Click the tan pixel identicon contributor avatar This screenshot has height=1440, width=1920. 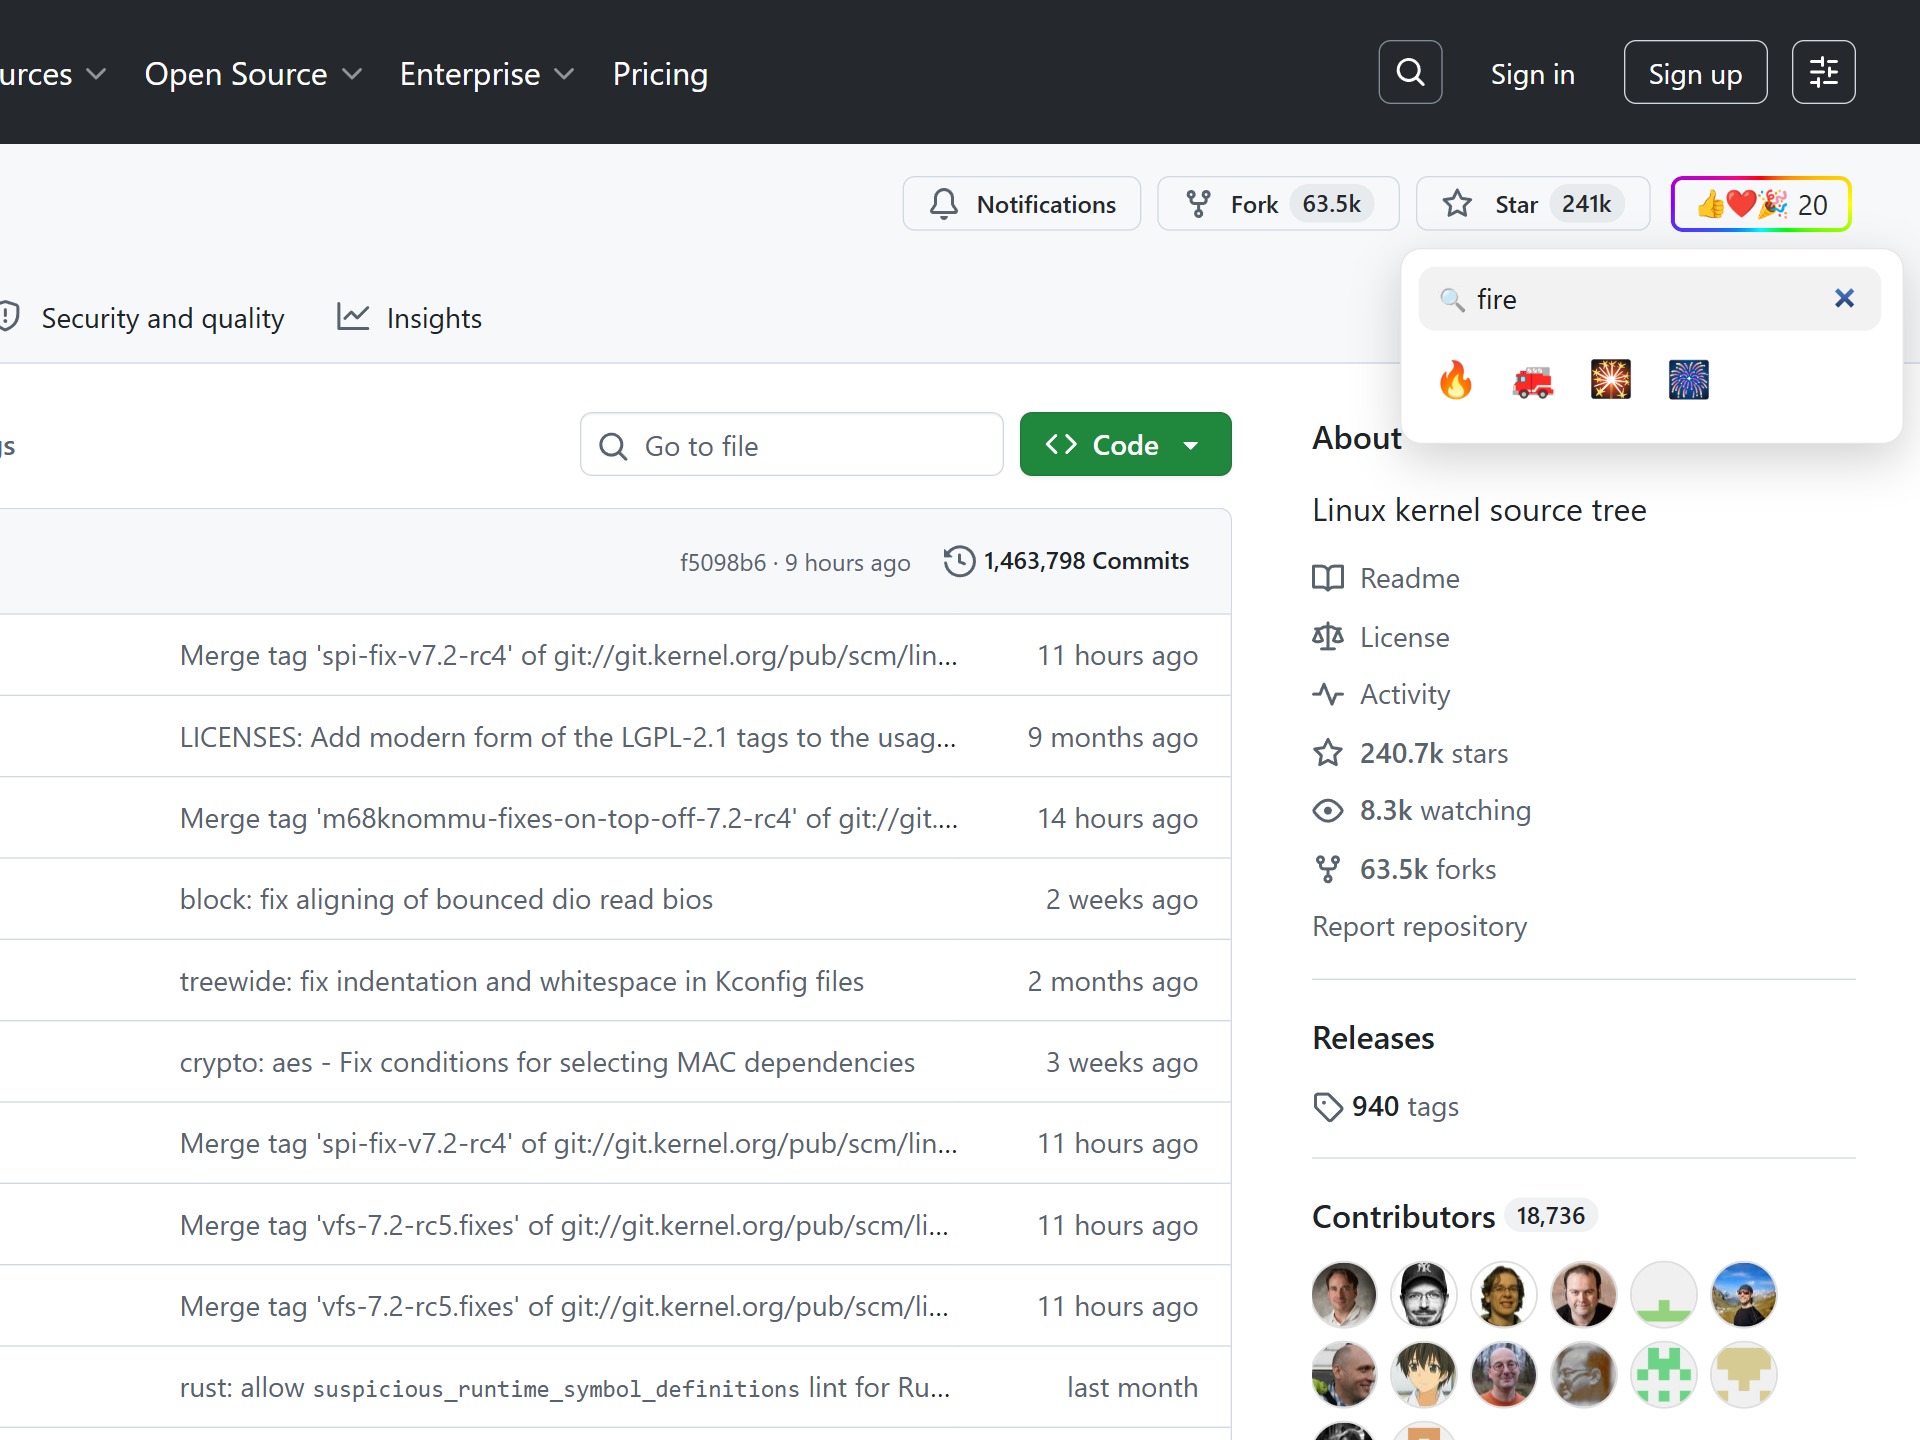click(x=1744, y=1374)
